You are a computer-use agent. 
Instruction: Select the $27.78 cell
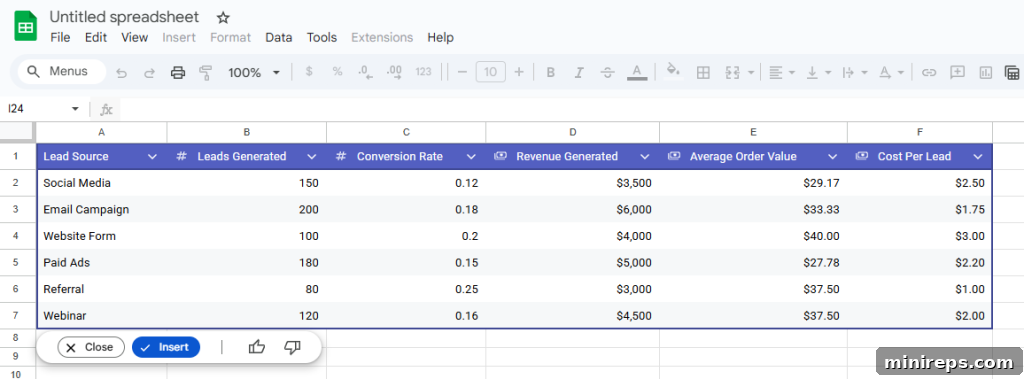pyautogui.click(x=754, y=263)
